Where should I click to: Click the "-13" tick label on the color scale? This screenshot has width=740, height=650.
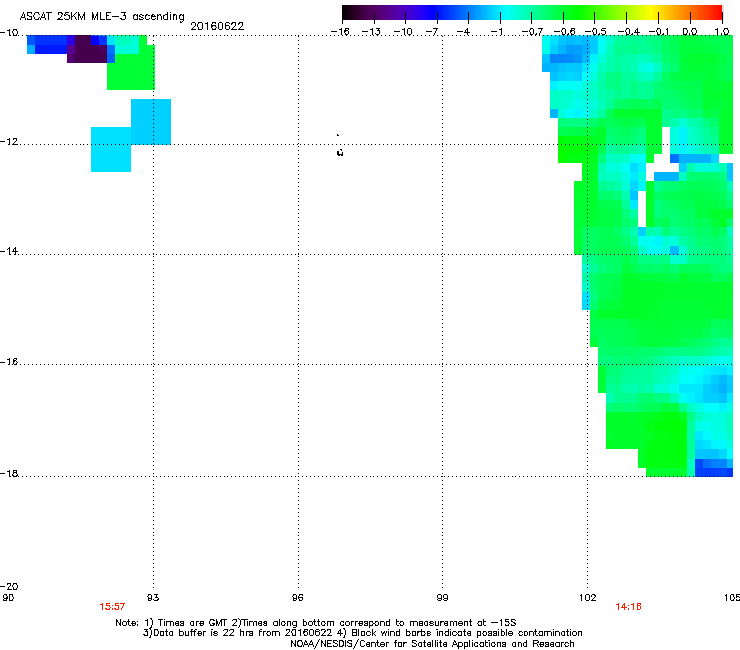pos(371,32)
